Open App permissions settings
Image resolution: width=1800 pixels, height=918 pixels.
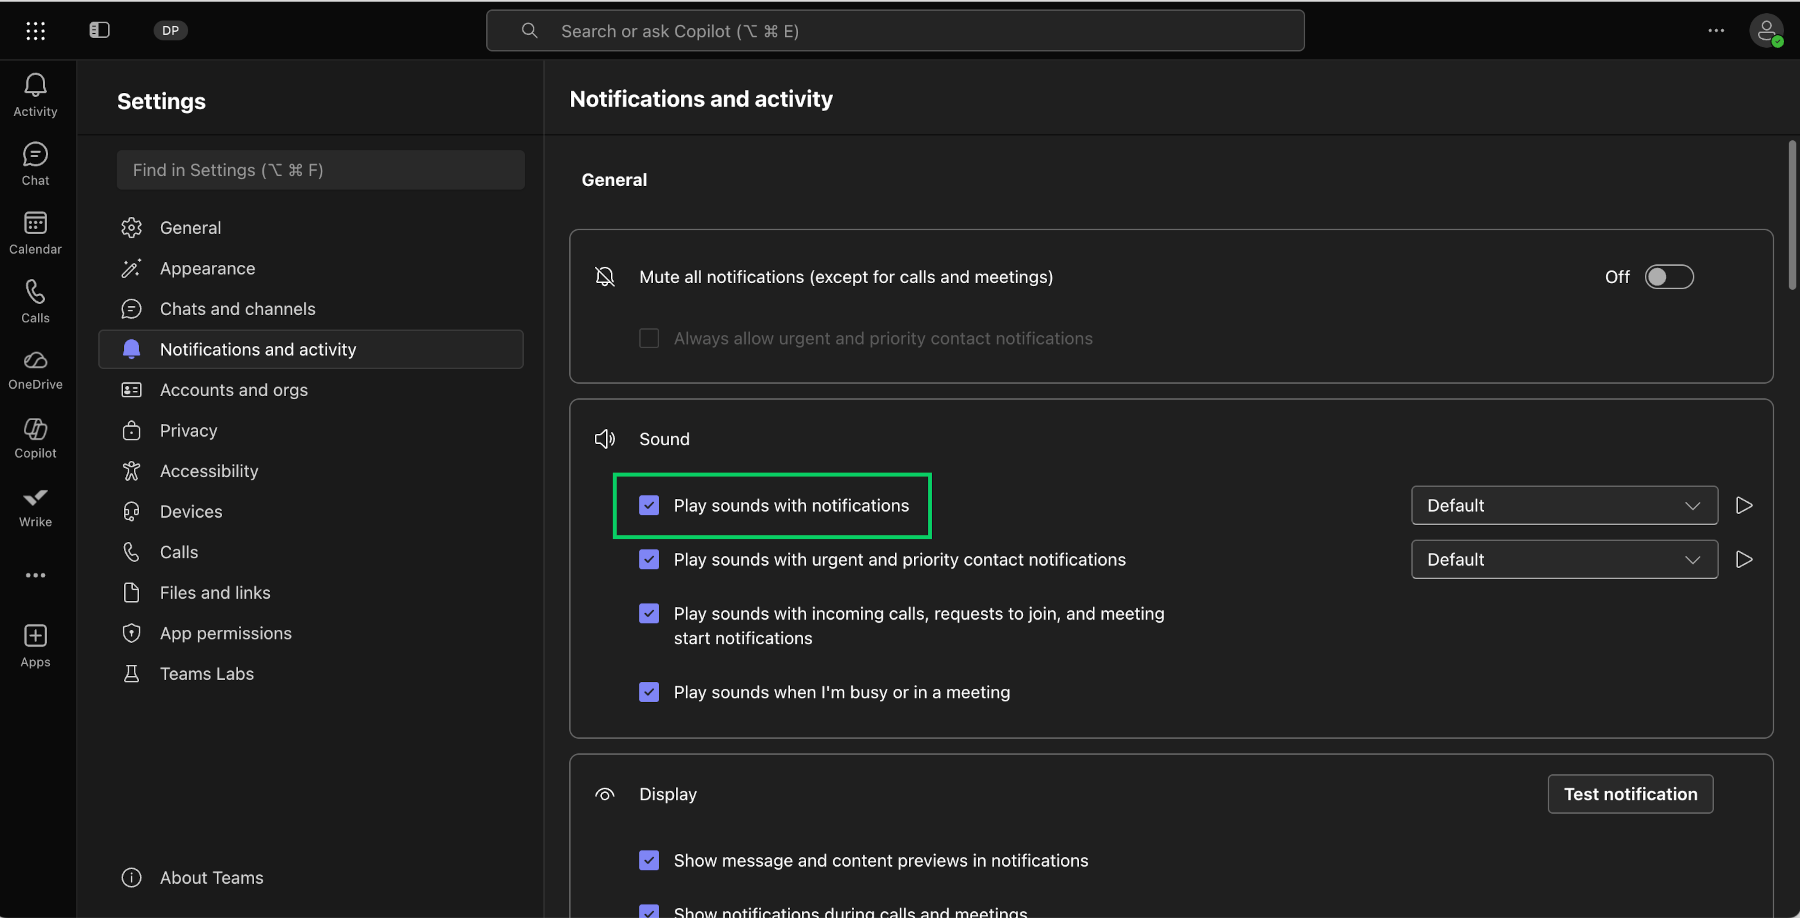tap(311, 633)
